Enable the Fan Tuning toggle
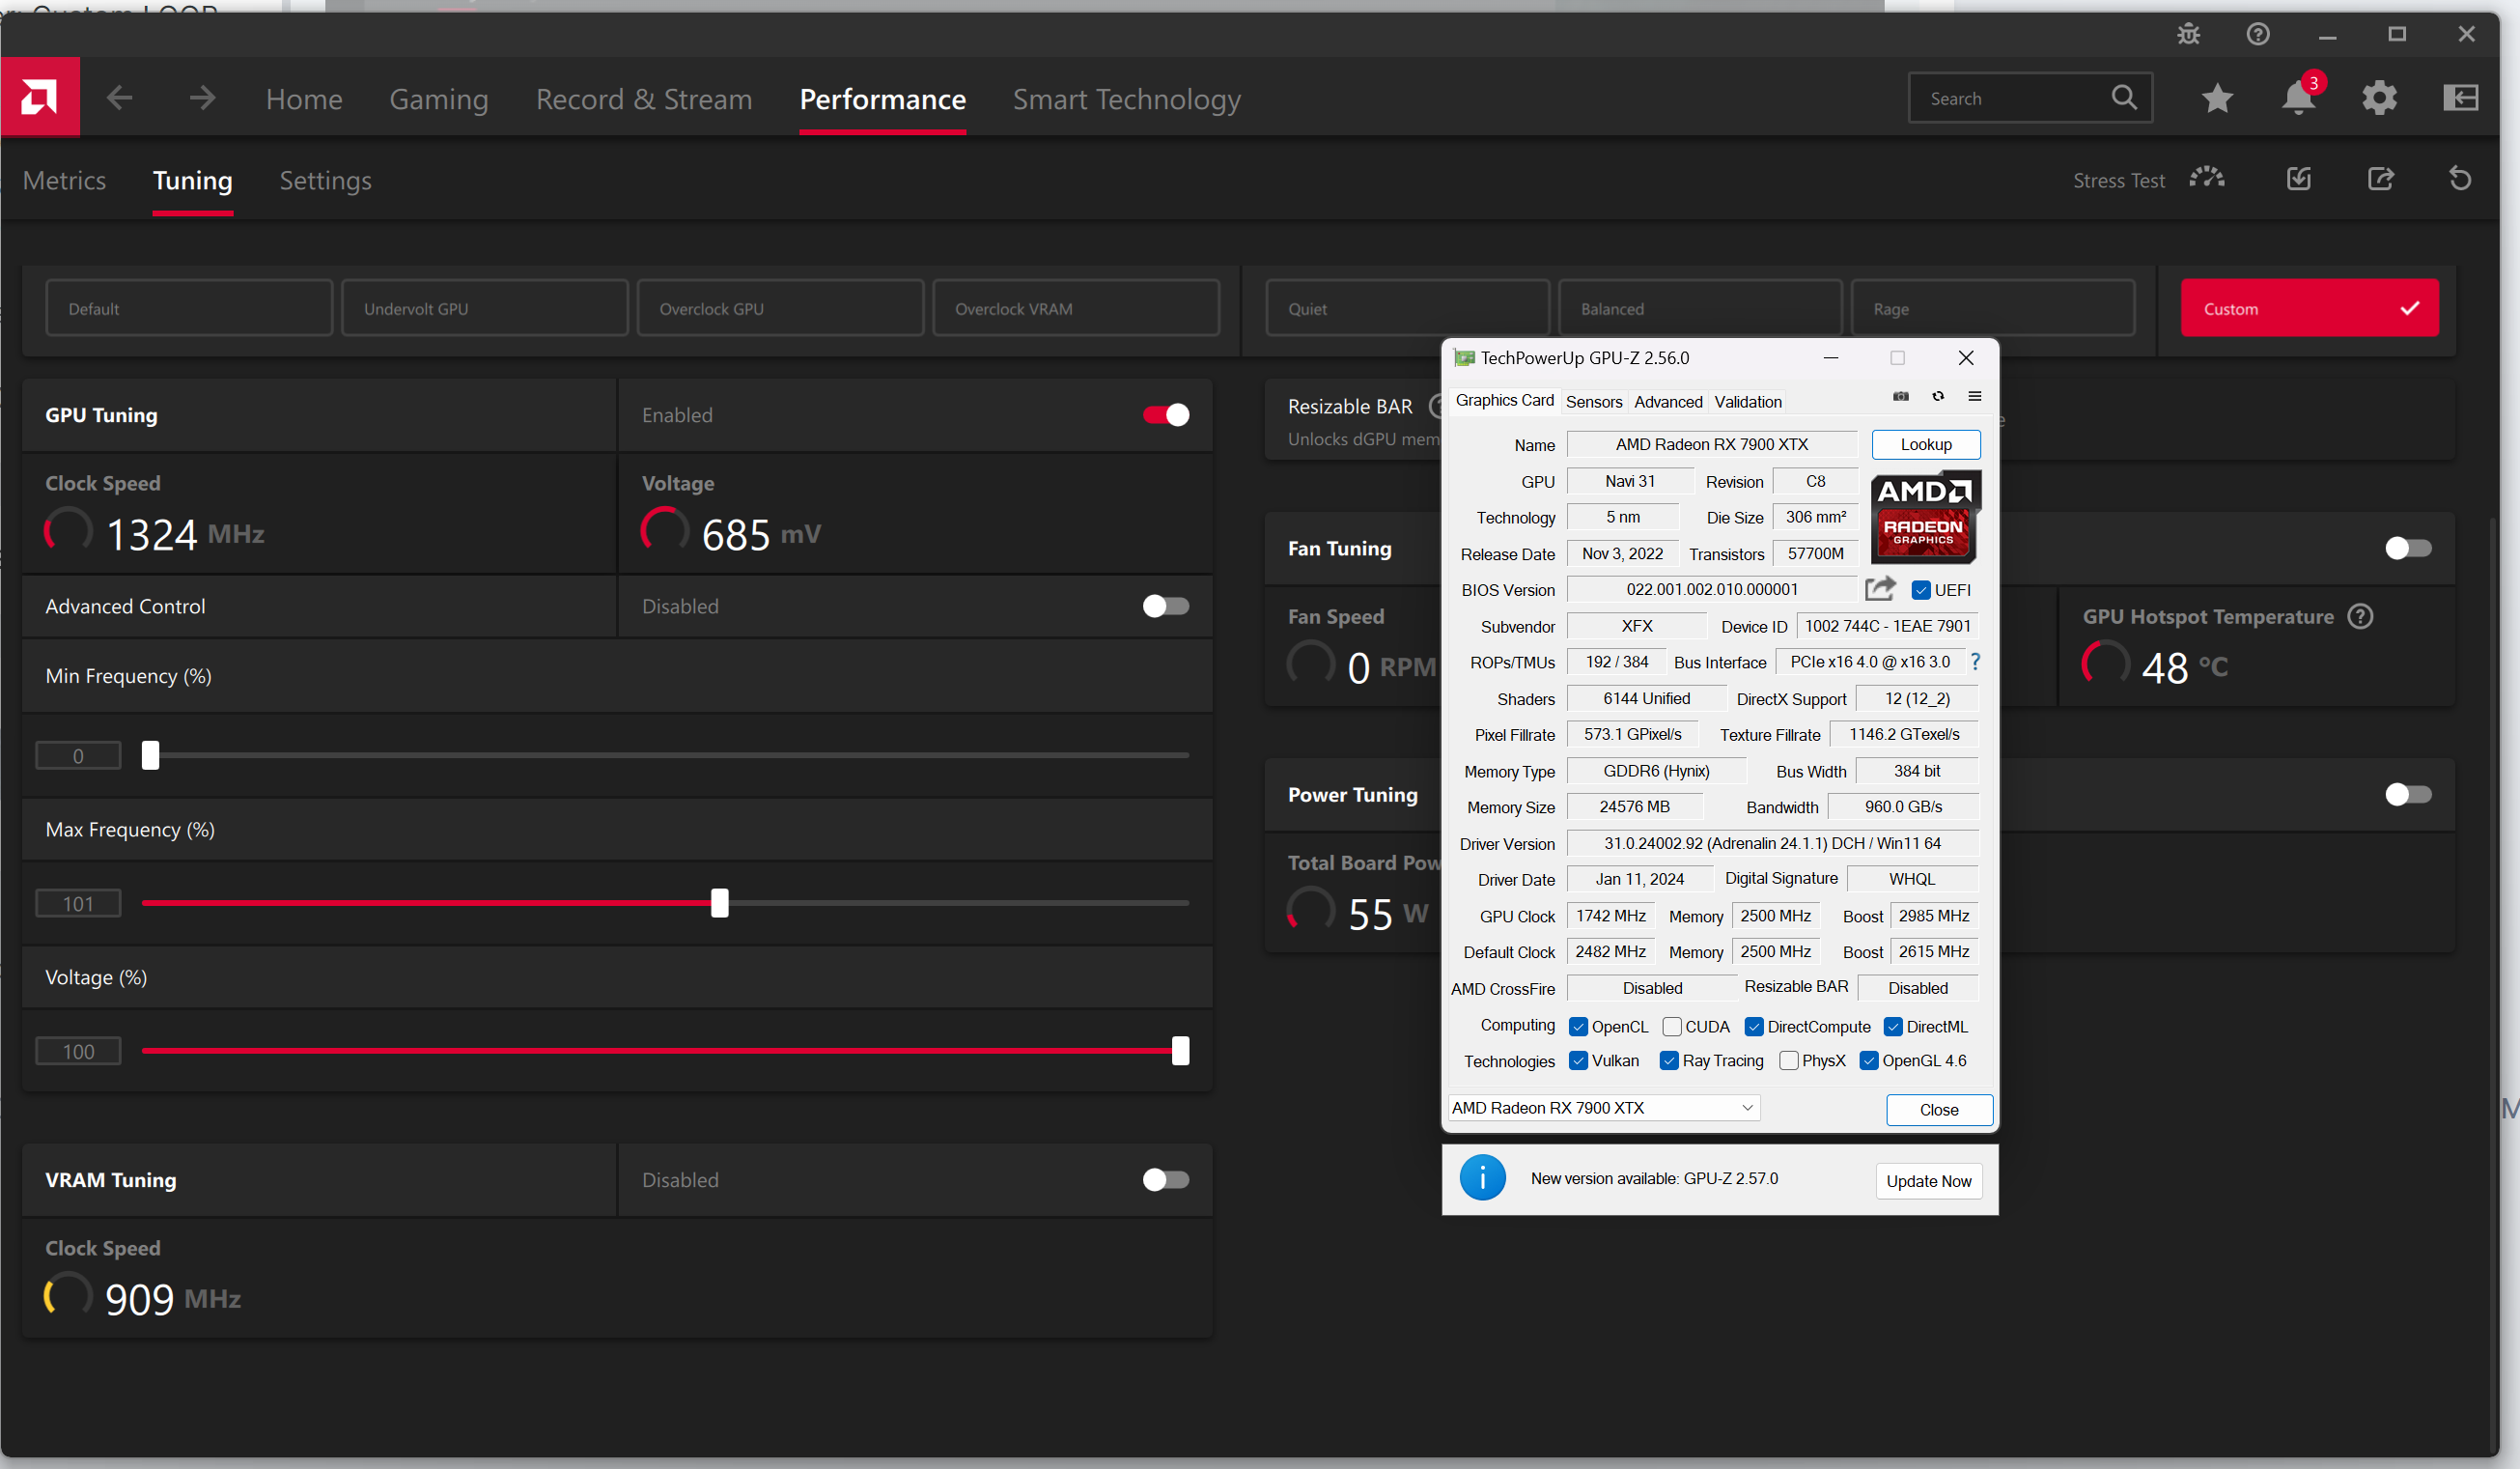Screen dimensions: 2520x1469 tap(2407, 548)
